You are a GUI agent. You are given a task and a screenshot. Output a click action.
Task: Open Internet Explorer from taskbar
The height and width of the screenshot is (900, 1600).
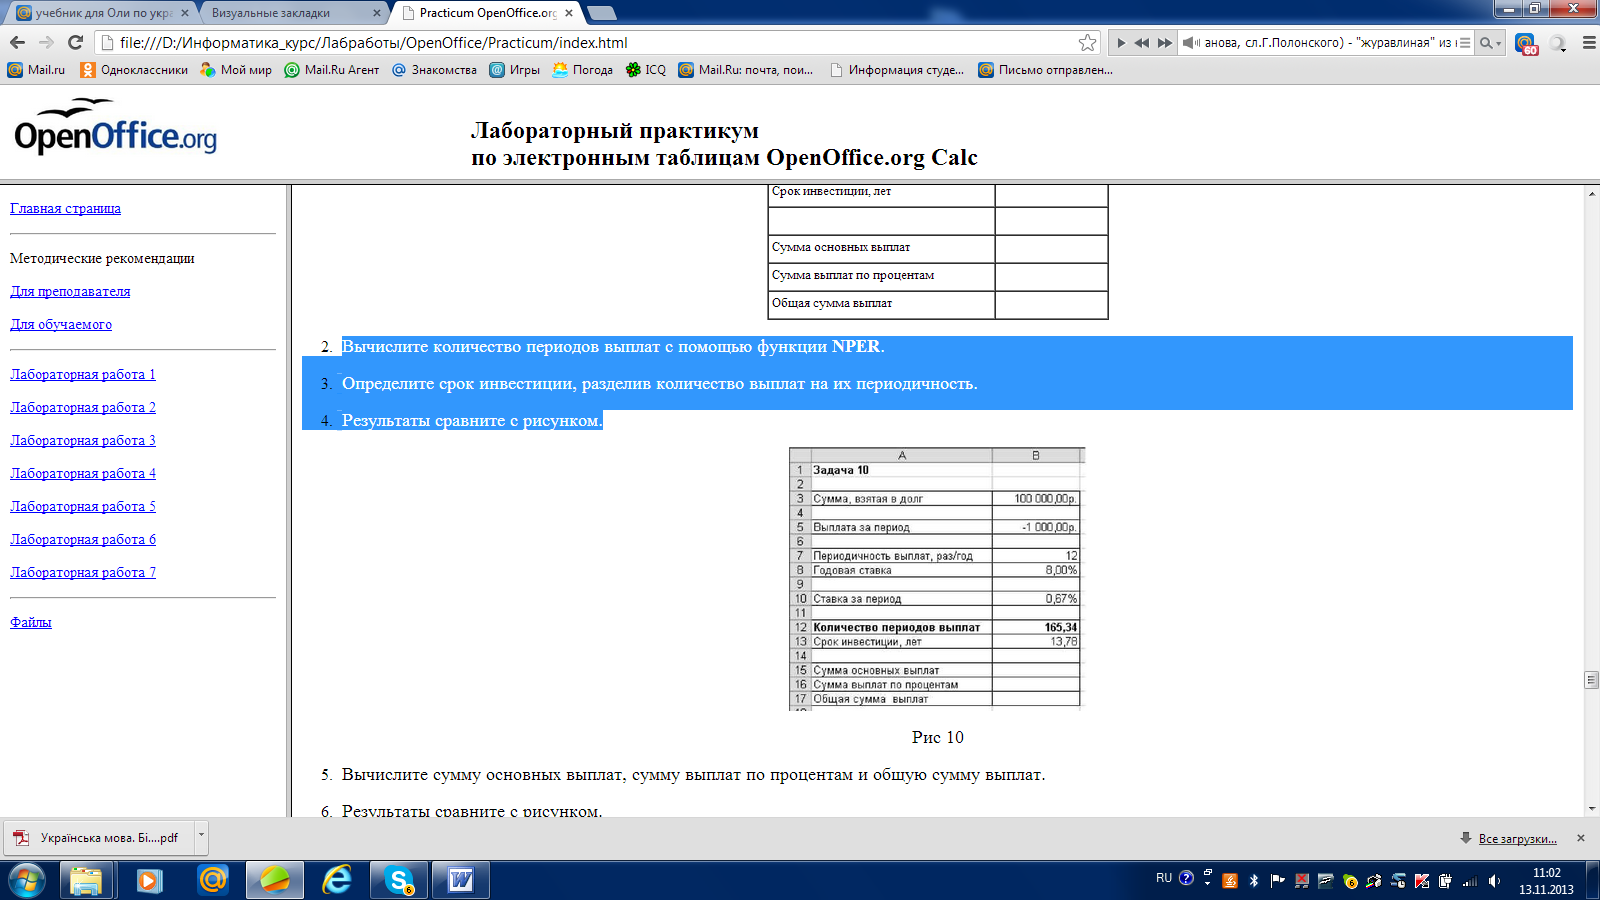point(337,880)
